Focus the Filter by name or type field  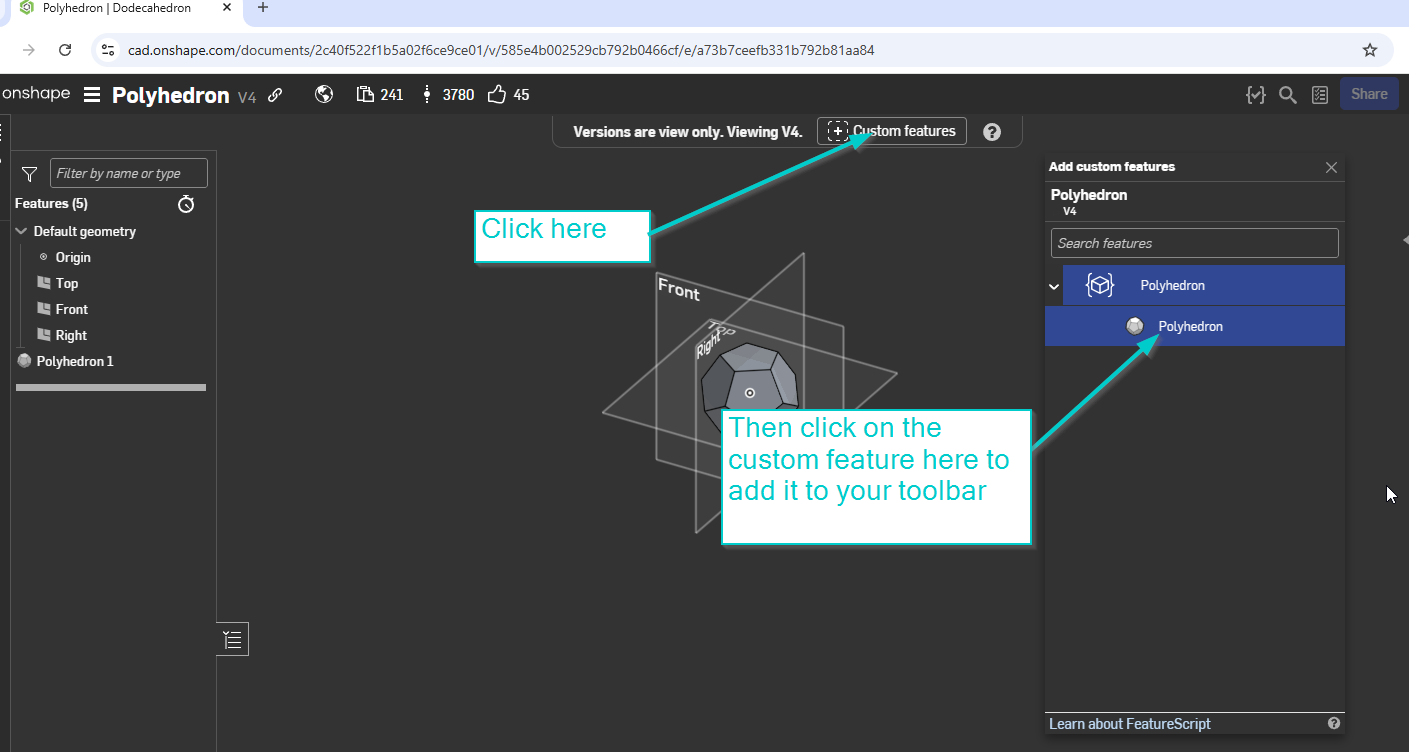point(129,173)
